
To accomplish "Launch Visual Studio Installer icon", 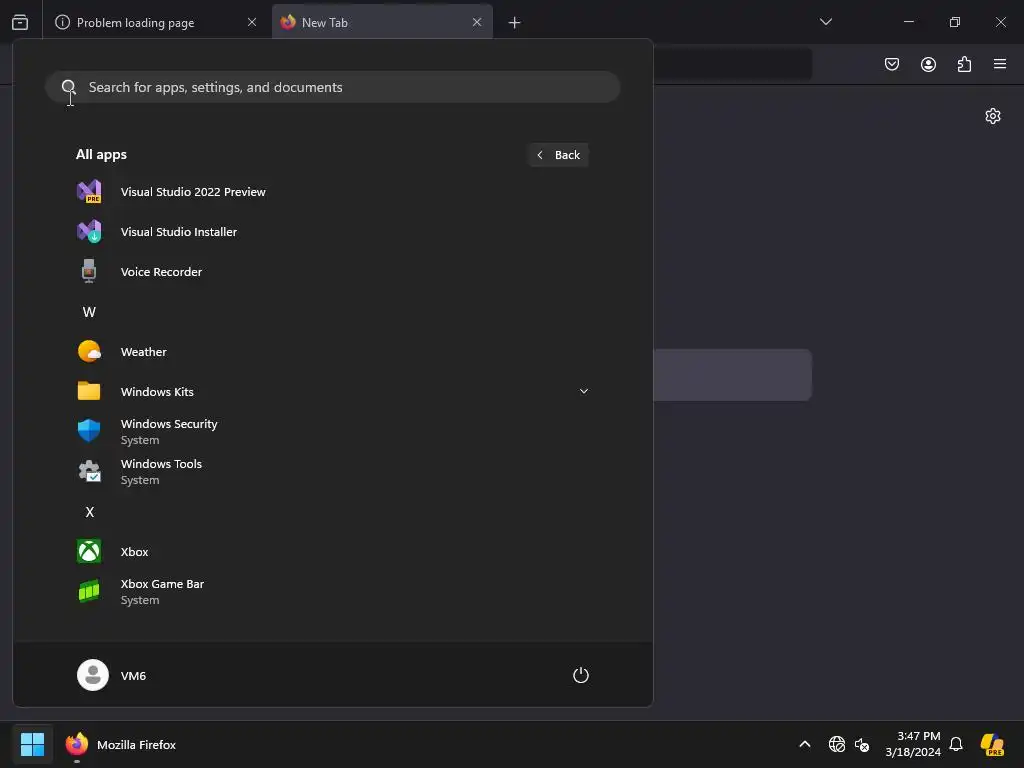I will [89, 231].
